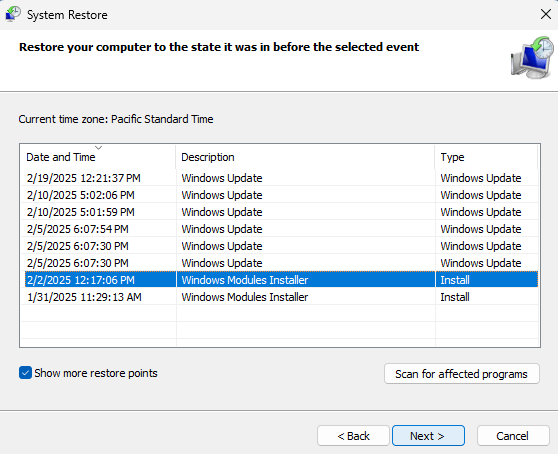558x454 pixels.
Task: Close the System Restore dialog
Action: coord(546,14)
